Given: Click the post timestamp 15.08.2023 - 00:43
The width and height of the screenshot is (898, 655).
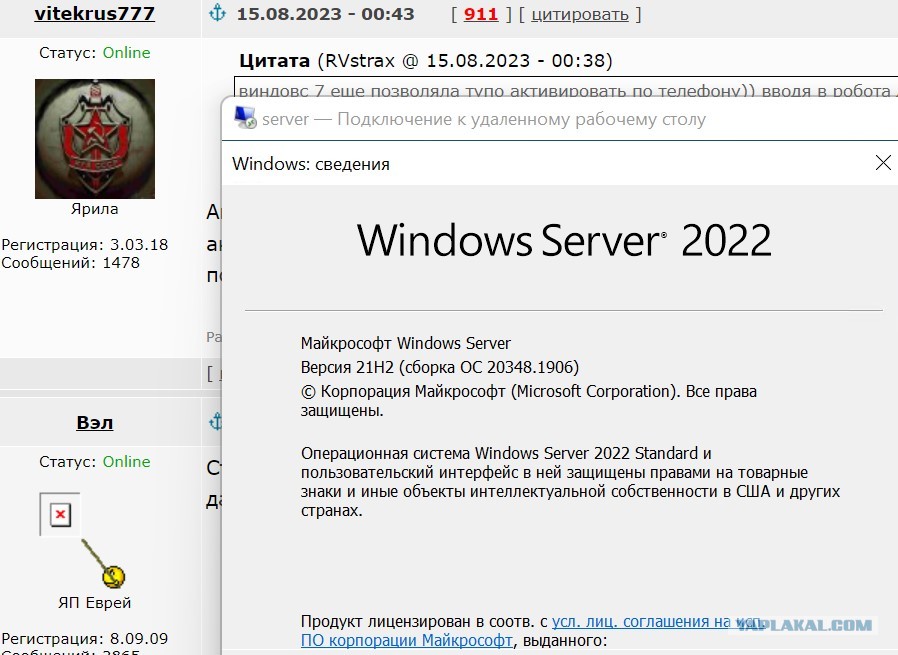Looking at the screenshot, I should (325, 14).
